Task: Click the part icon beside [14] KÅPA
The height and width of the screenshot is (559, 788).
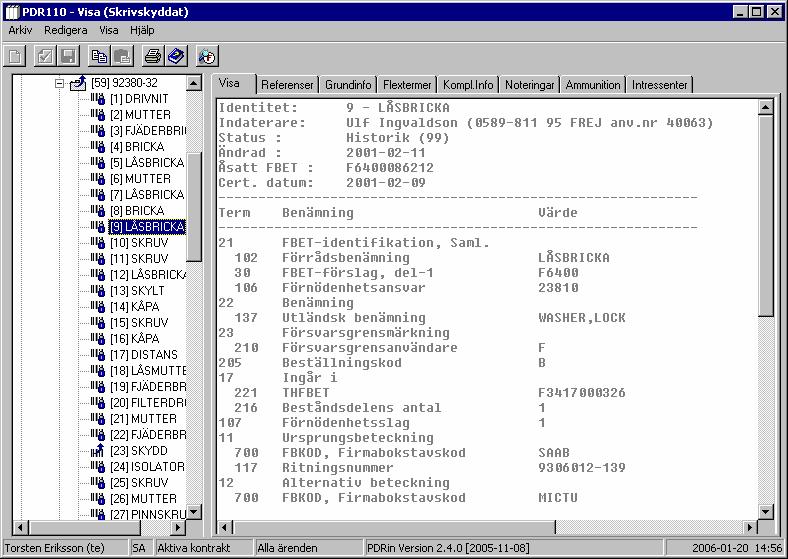Action: tap(97, 307)
